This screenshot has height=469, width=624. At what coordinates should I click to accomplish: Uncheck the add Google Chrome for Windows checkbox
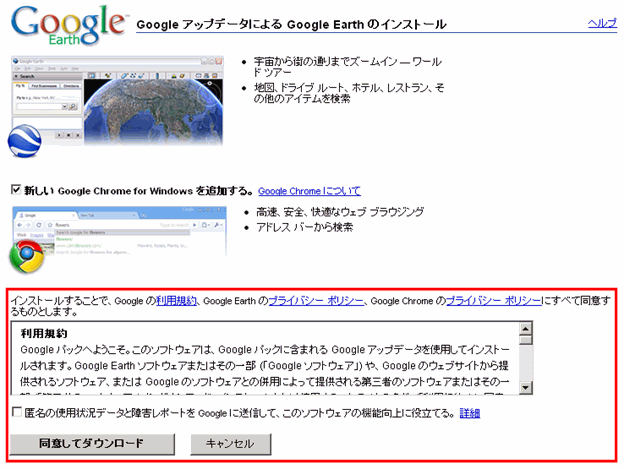click(x=16, y=190)
